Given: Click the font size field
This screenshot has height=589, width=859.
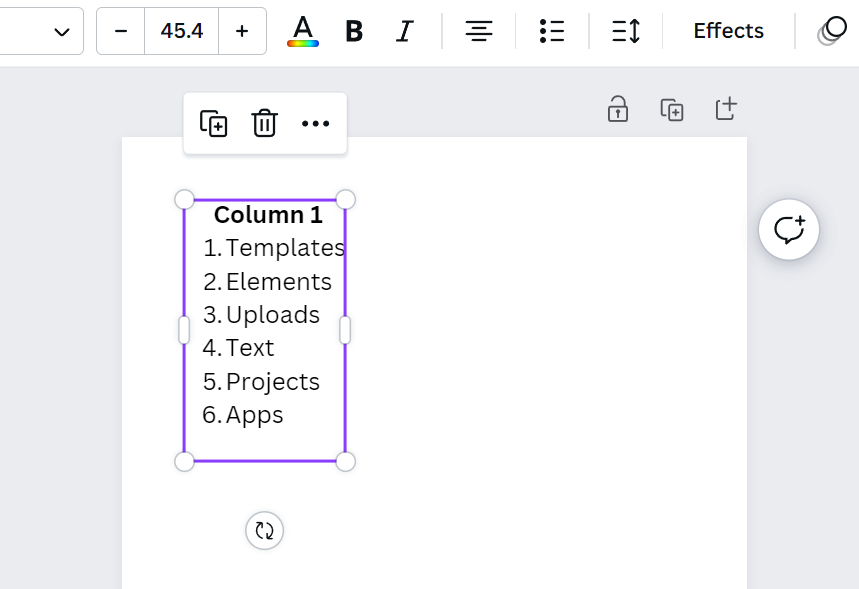Looking at the screenshot, I should tap(181, 31).
